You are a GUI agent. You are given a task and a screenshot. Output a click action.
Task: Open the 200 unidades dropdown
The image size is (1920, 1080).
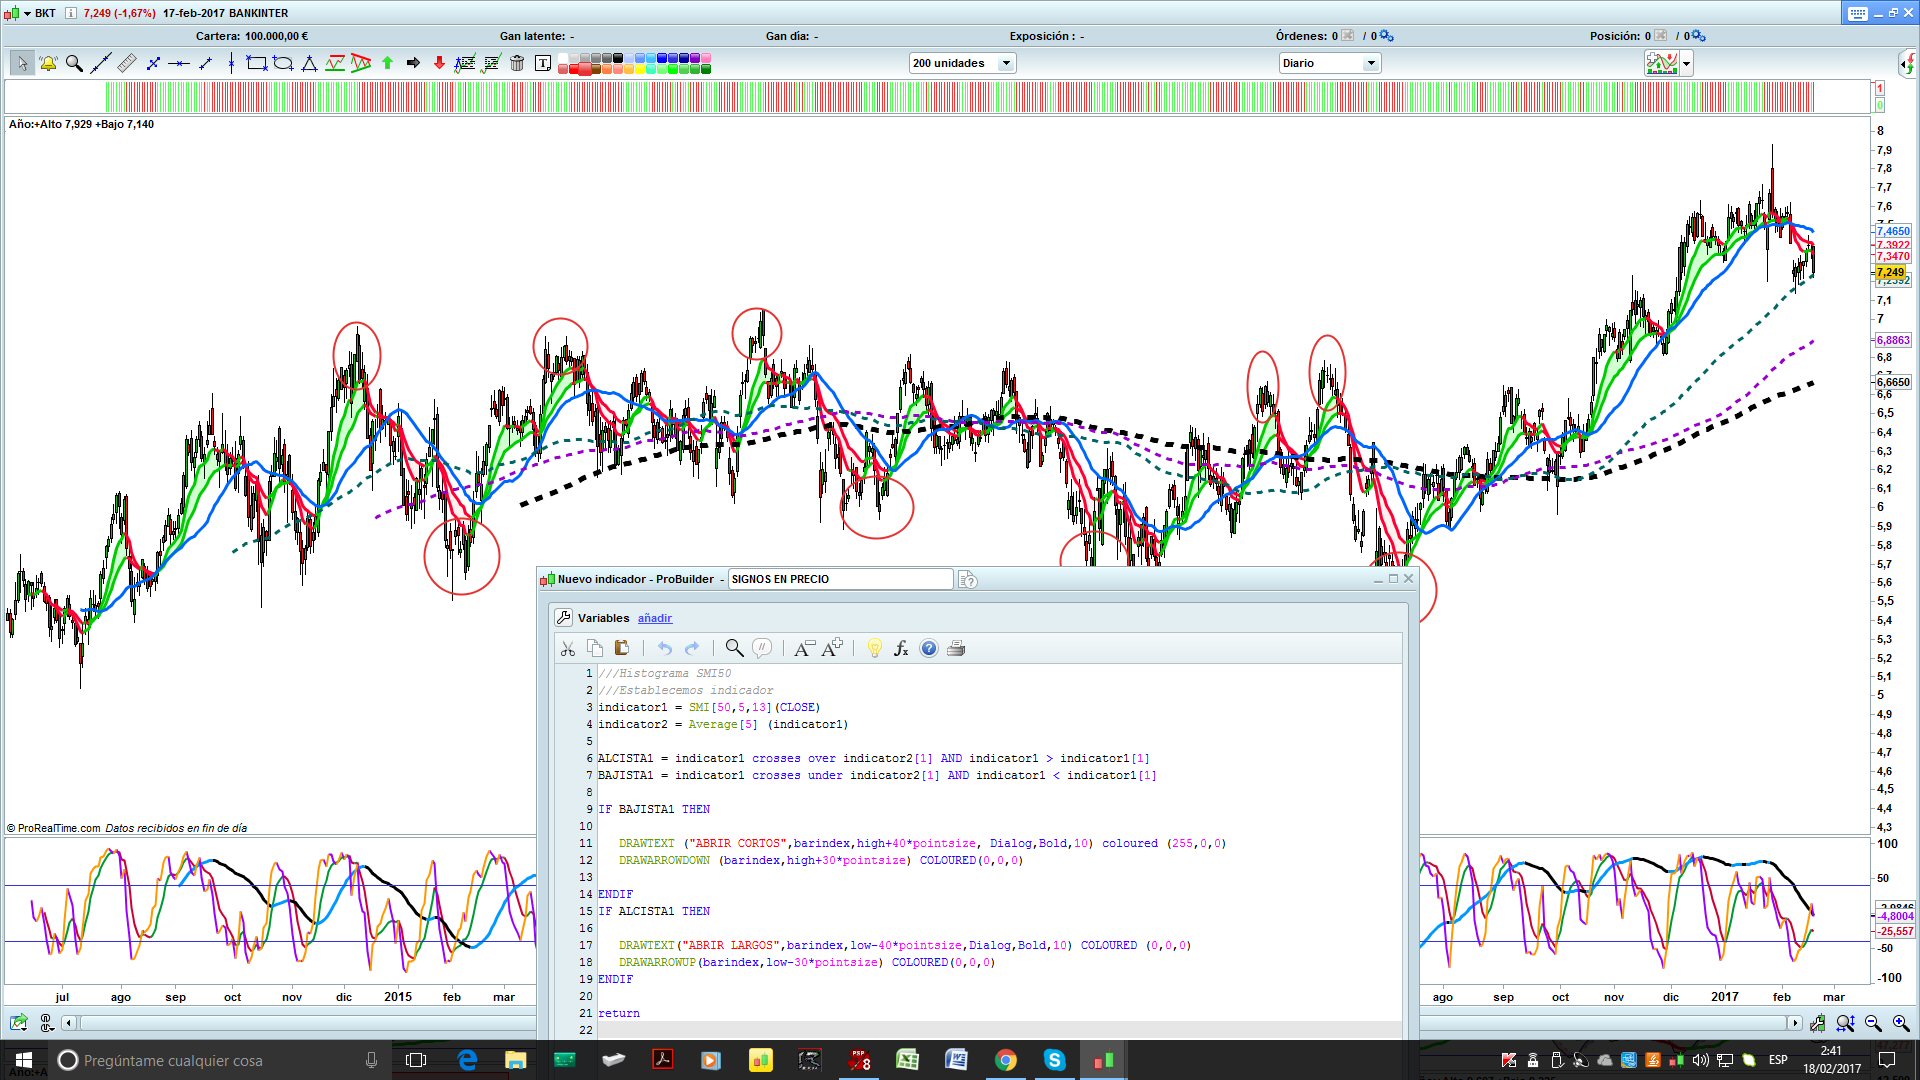point(1006,63)
